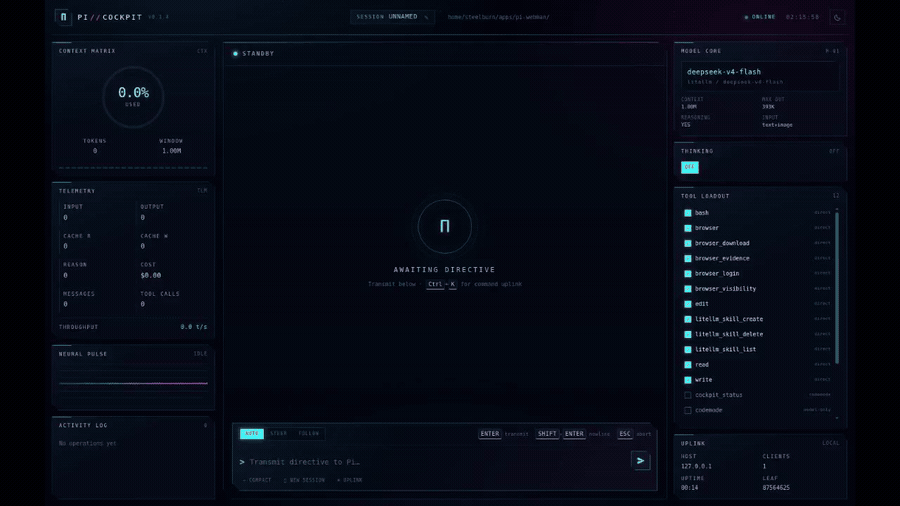Toggle the Thinking OFF button
The image size is (900, 506).
[x=689, y=167]
